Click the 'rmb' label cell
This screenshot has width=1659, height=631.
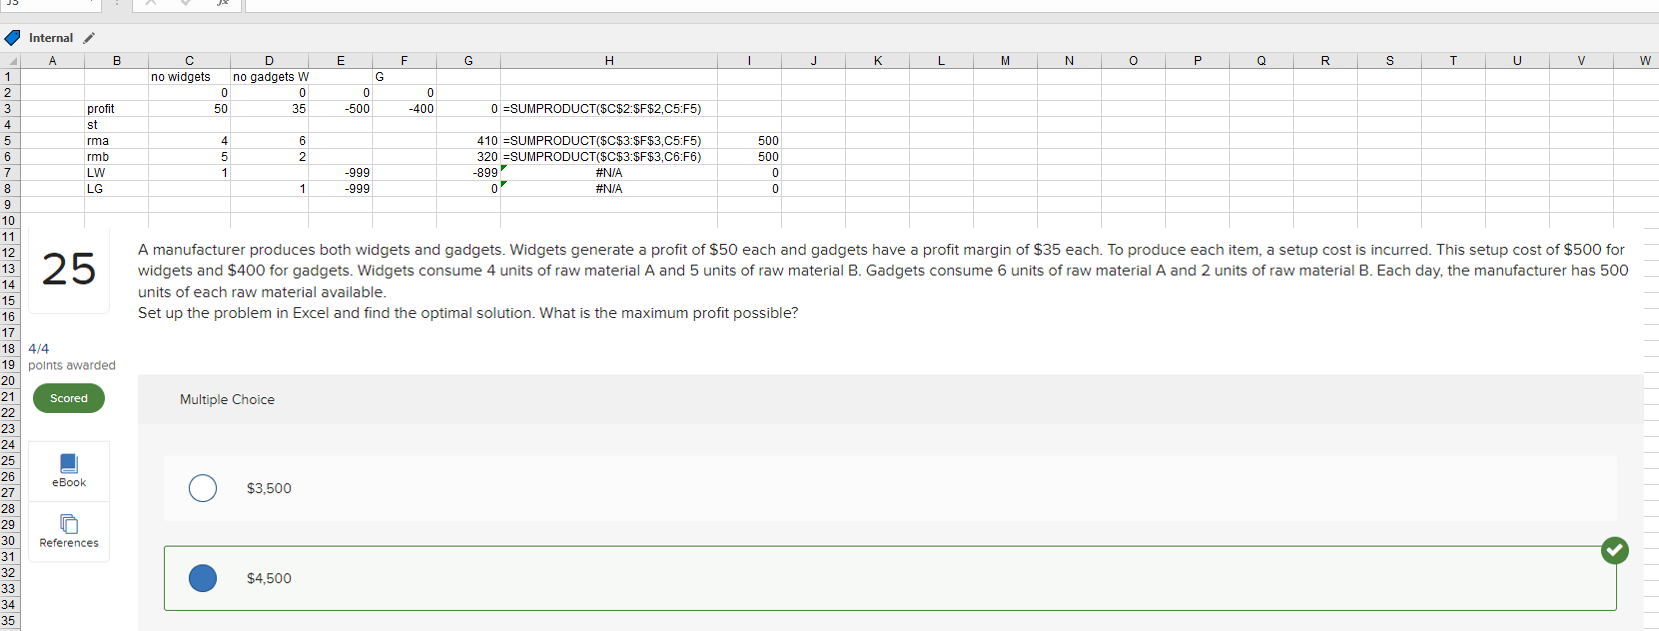[116, 157]
